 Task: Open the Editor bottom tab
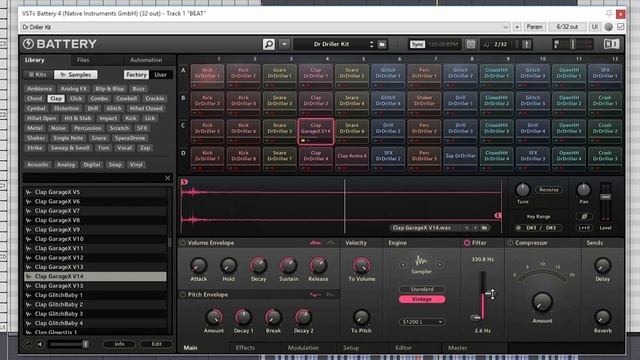click(403, 348)
